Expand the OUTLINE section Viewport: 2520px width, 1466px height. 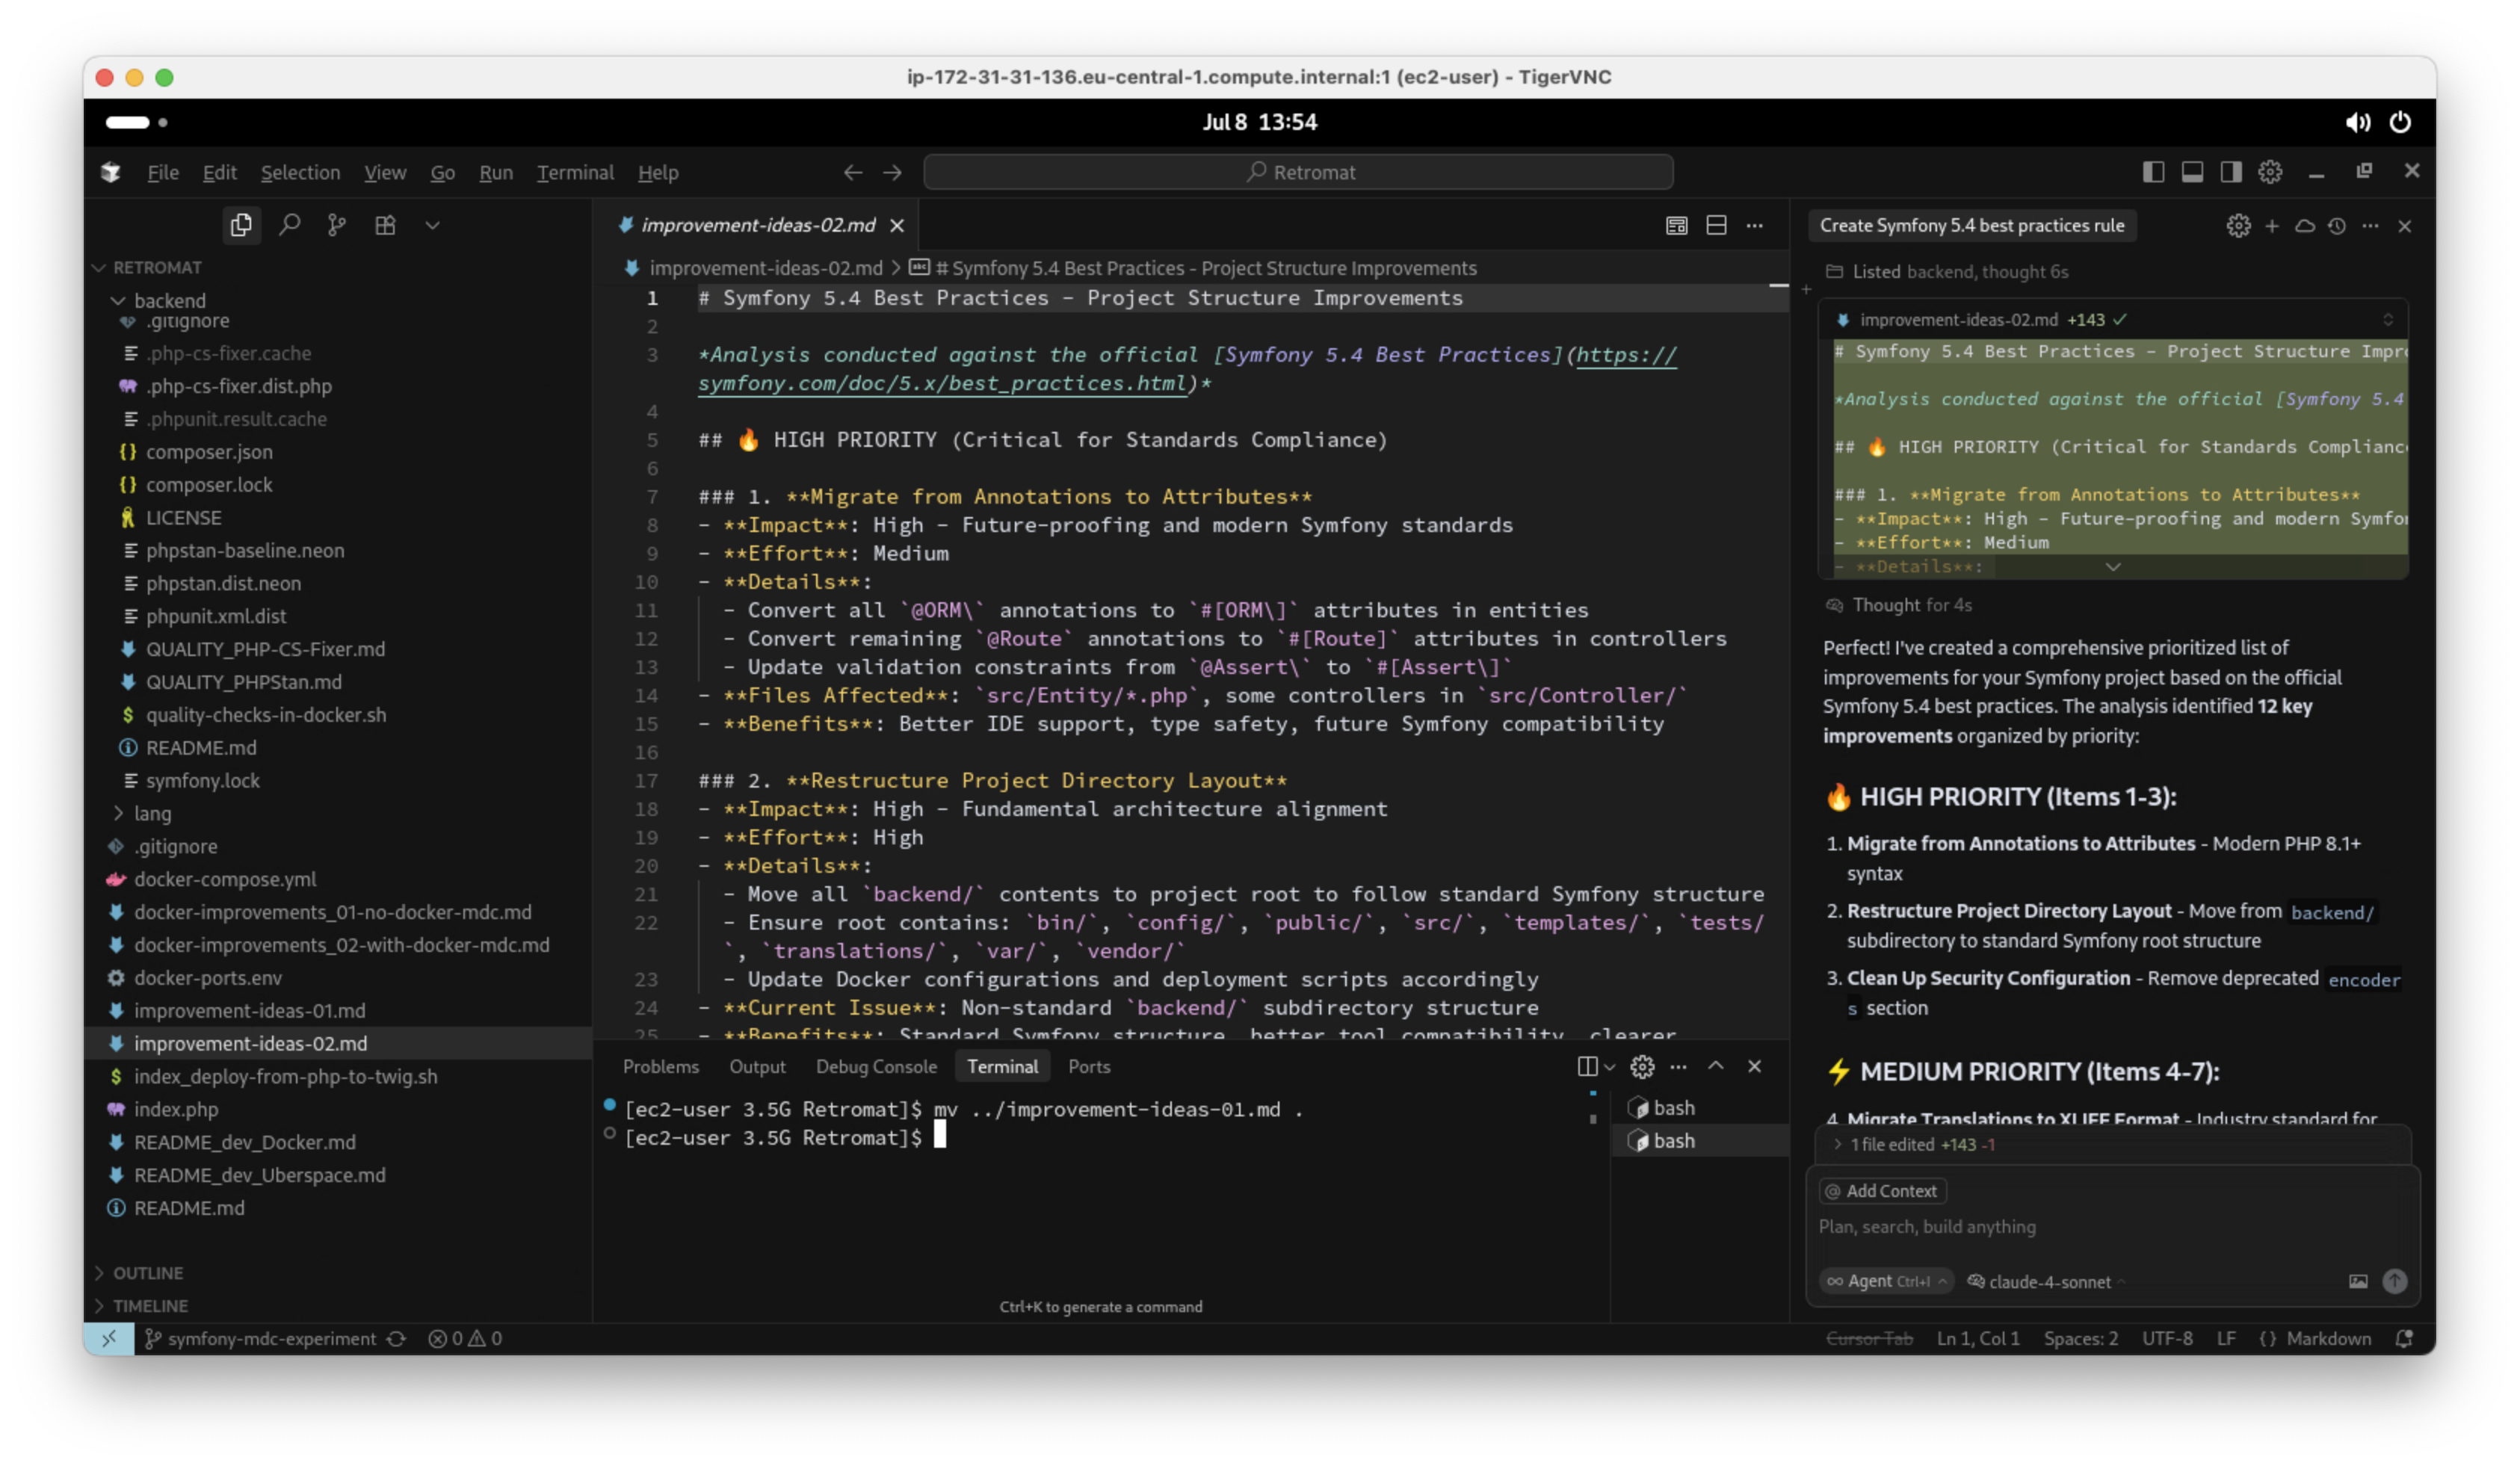coord(147,1273)
